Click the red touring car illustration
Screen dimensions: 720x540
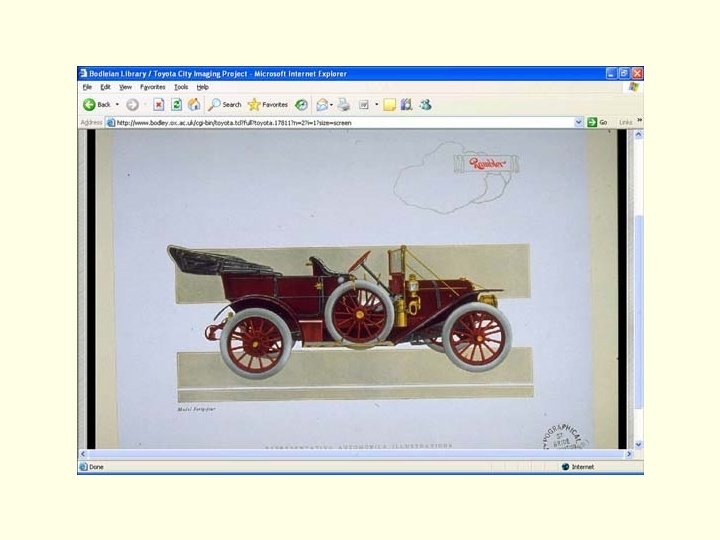point(340,311)
